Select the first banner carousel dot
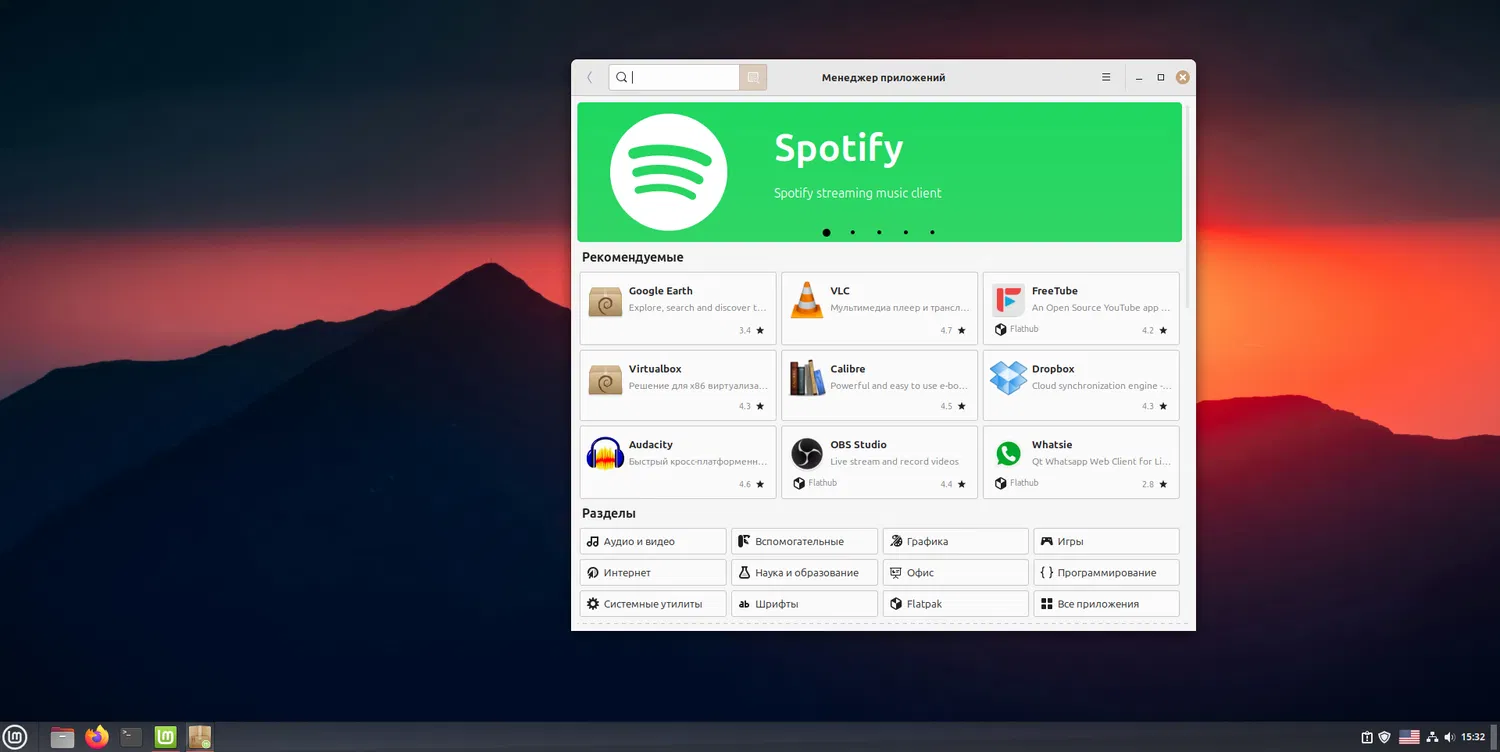1500x752 pixels. tap(826, 232)
